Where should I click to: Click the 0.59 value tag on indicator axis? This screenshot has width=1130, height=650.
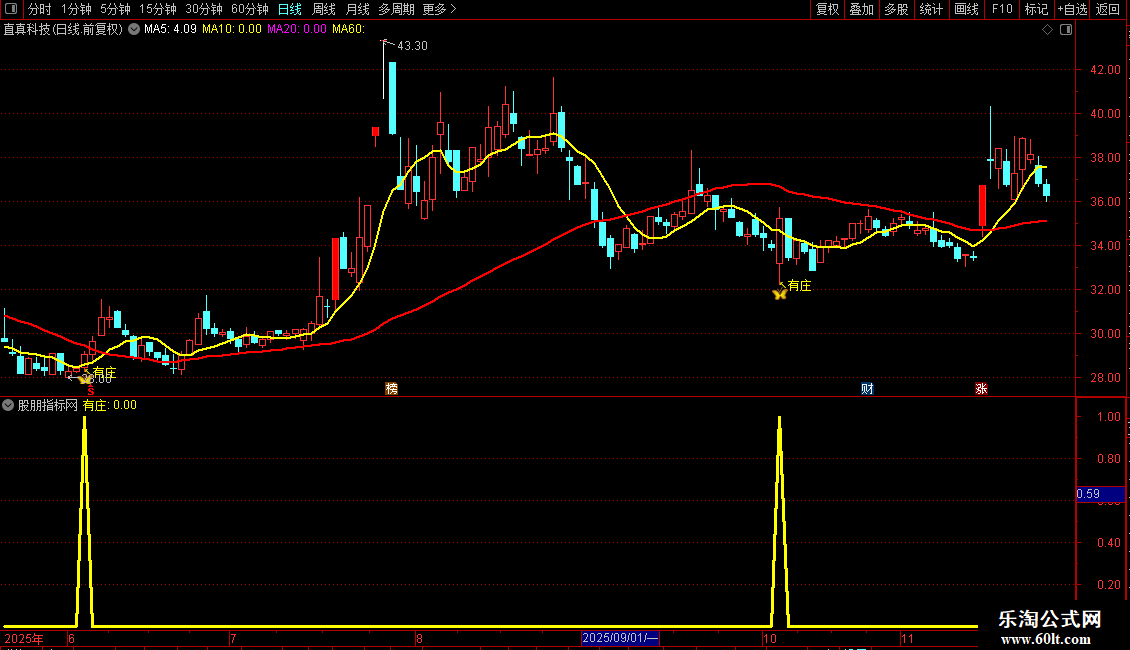point(1100,494)
